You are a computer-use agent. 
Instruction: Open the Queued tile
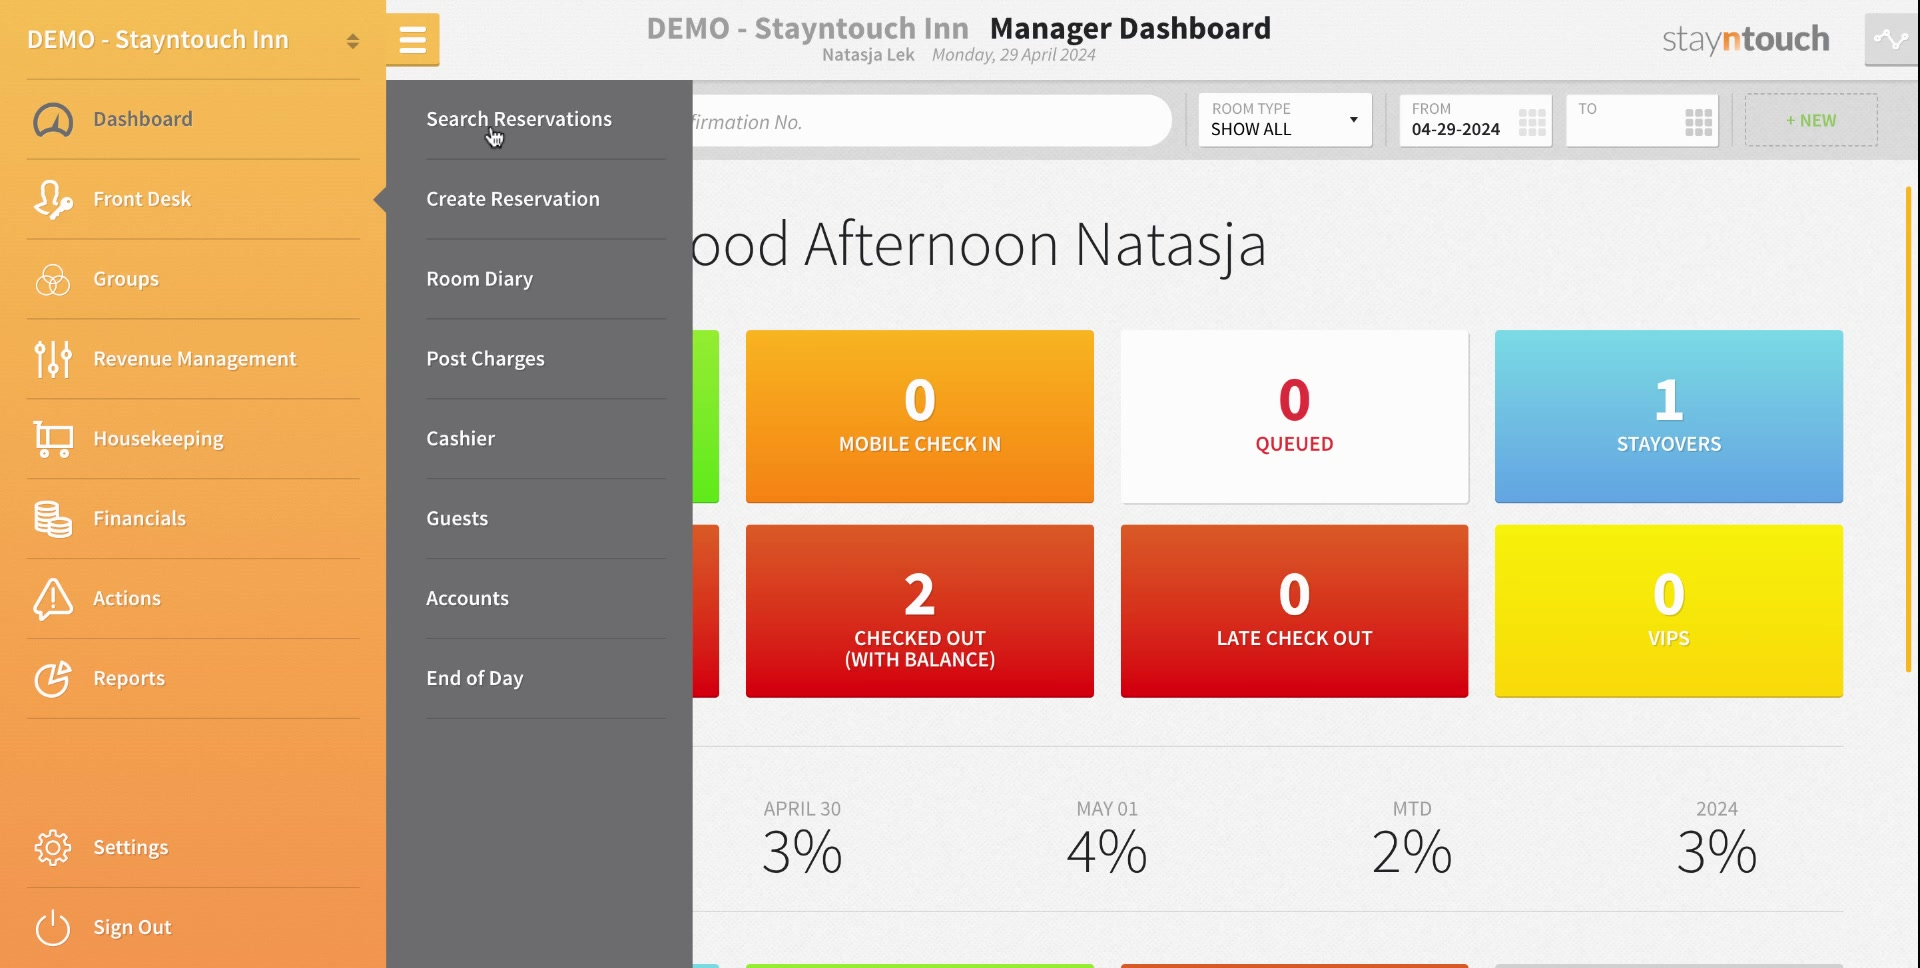(1294, 416)
